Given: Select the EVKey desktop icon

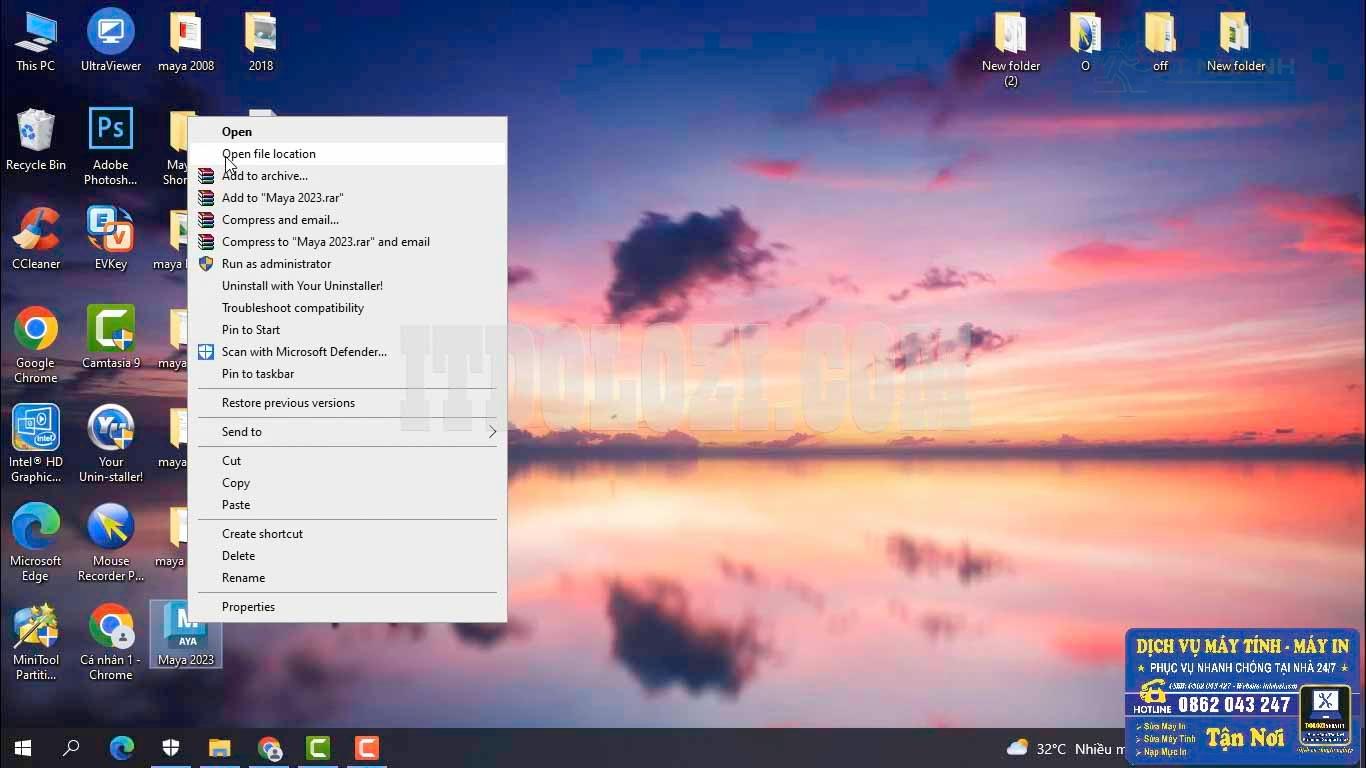Looking at the screenshot, I should (x=110, y=238).
